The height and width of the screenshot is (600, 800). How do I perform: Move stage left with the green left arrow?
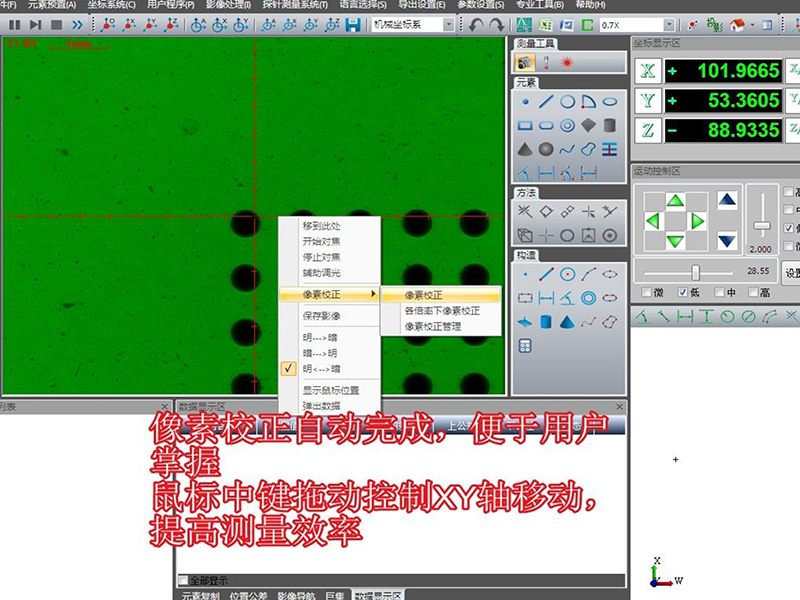pos(653,221)
